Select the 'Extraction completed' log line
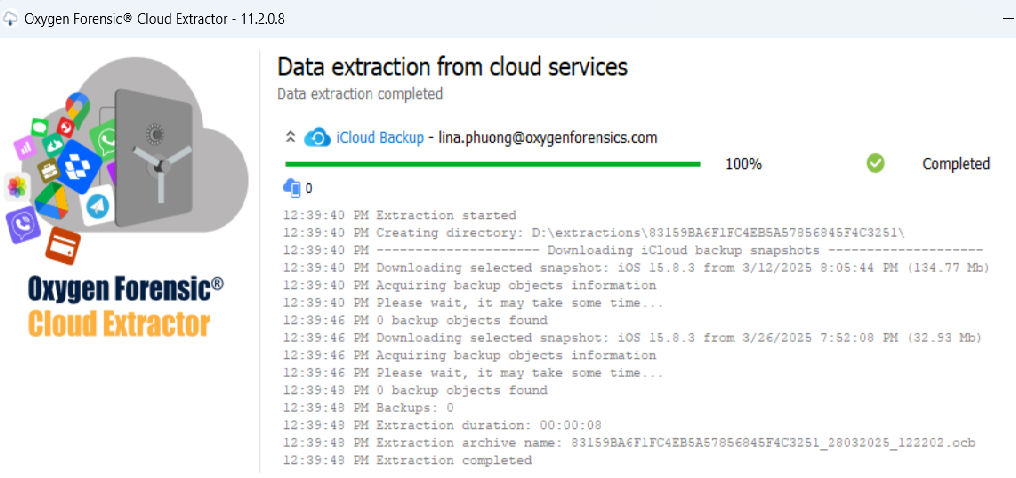1016x478 pixels. 408,461
